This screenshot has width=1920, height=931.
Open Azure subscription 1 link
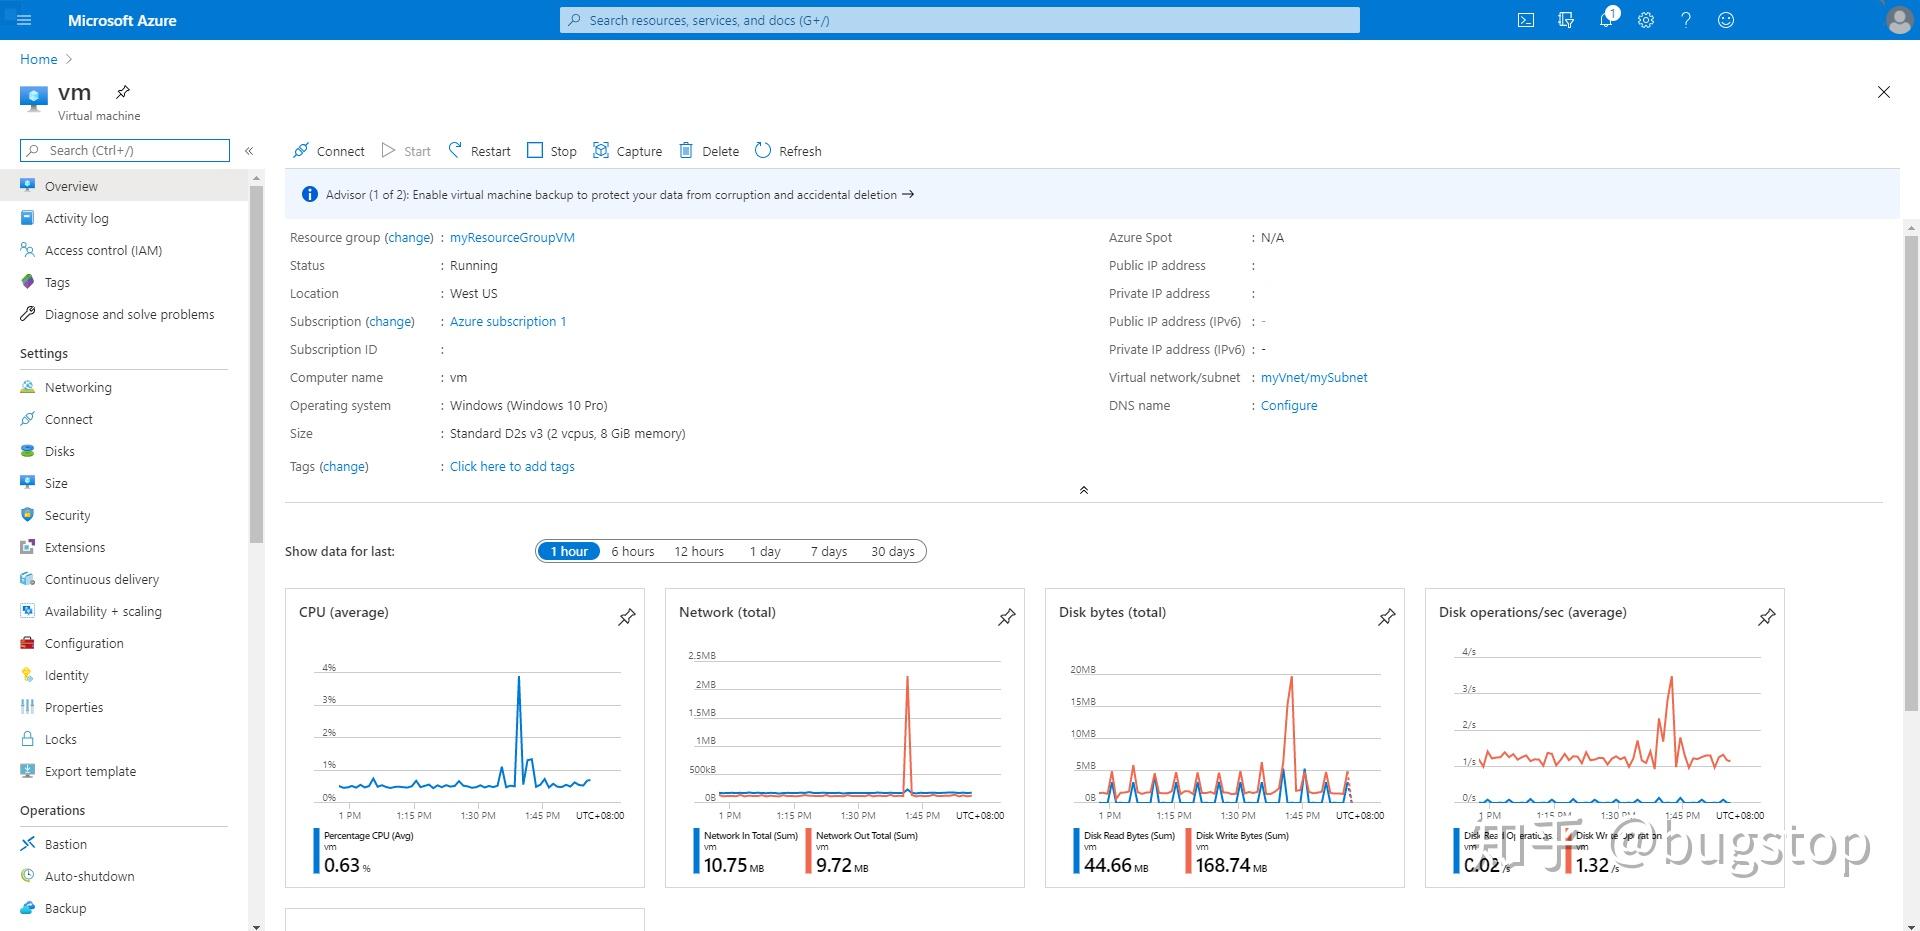coord(508,321)
